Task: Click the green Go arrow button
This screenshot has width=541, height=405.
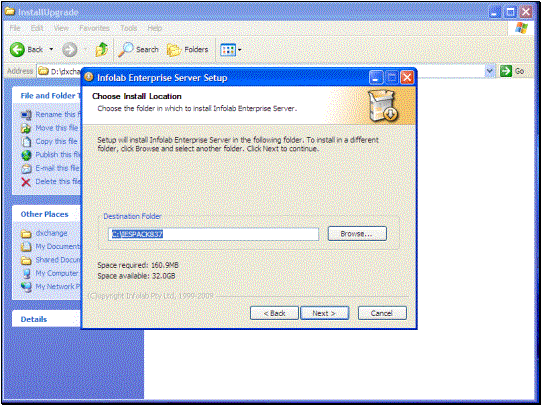Action: 506,71
